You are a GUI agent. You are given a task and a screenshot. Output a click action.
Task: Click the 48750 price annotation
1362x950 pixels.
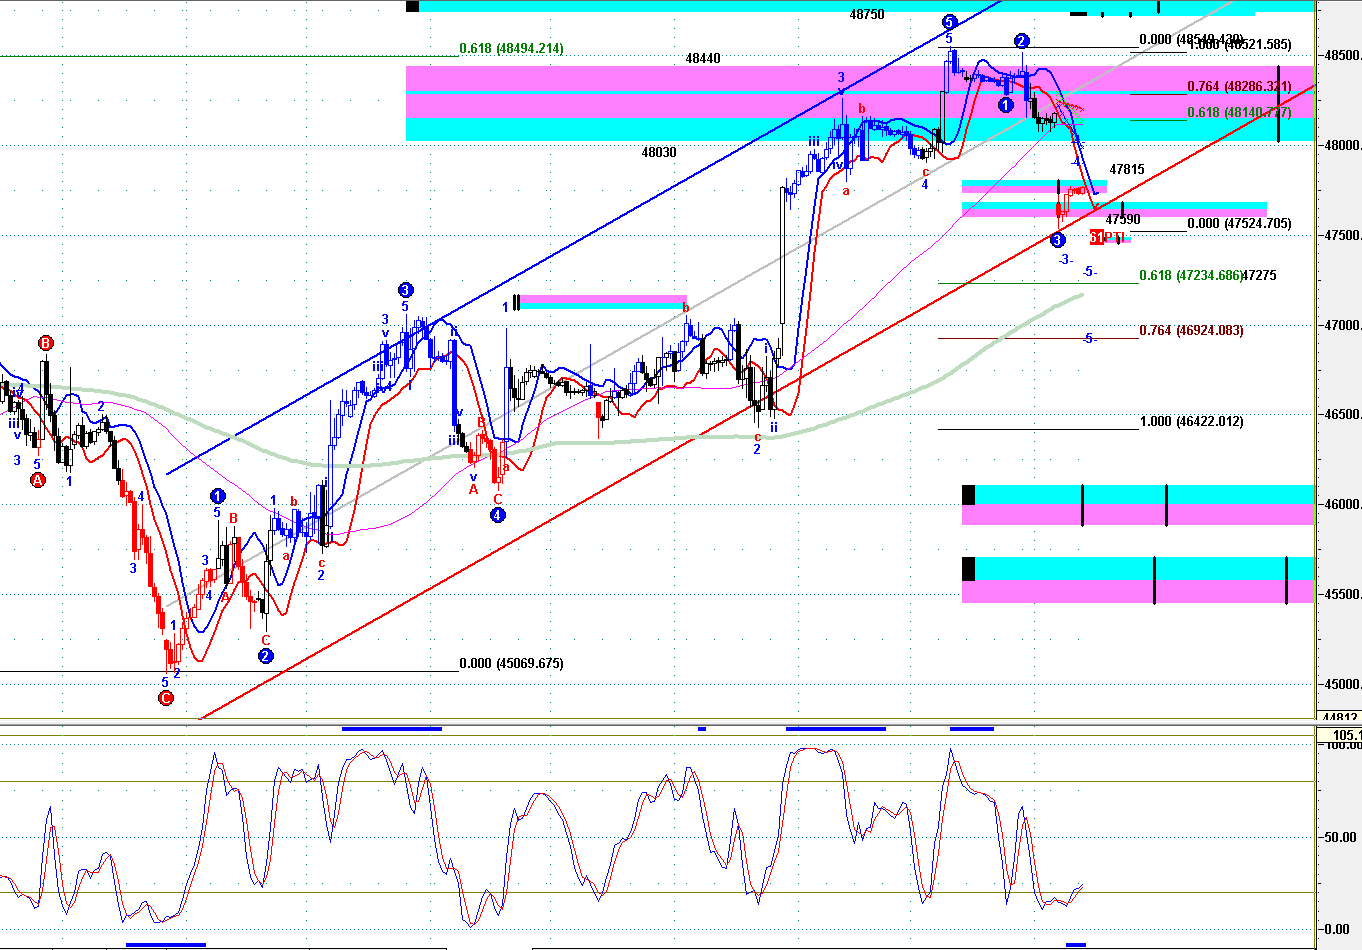click(x=867, y=15)
